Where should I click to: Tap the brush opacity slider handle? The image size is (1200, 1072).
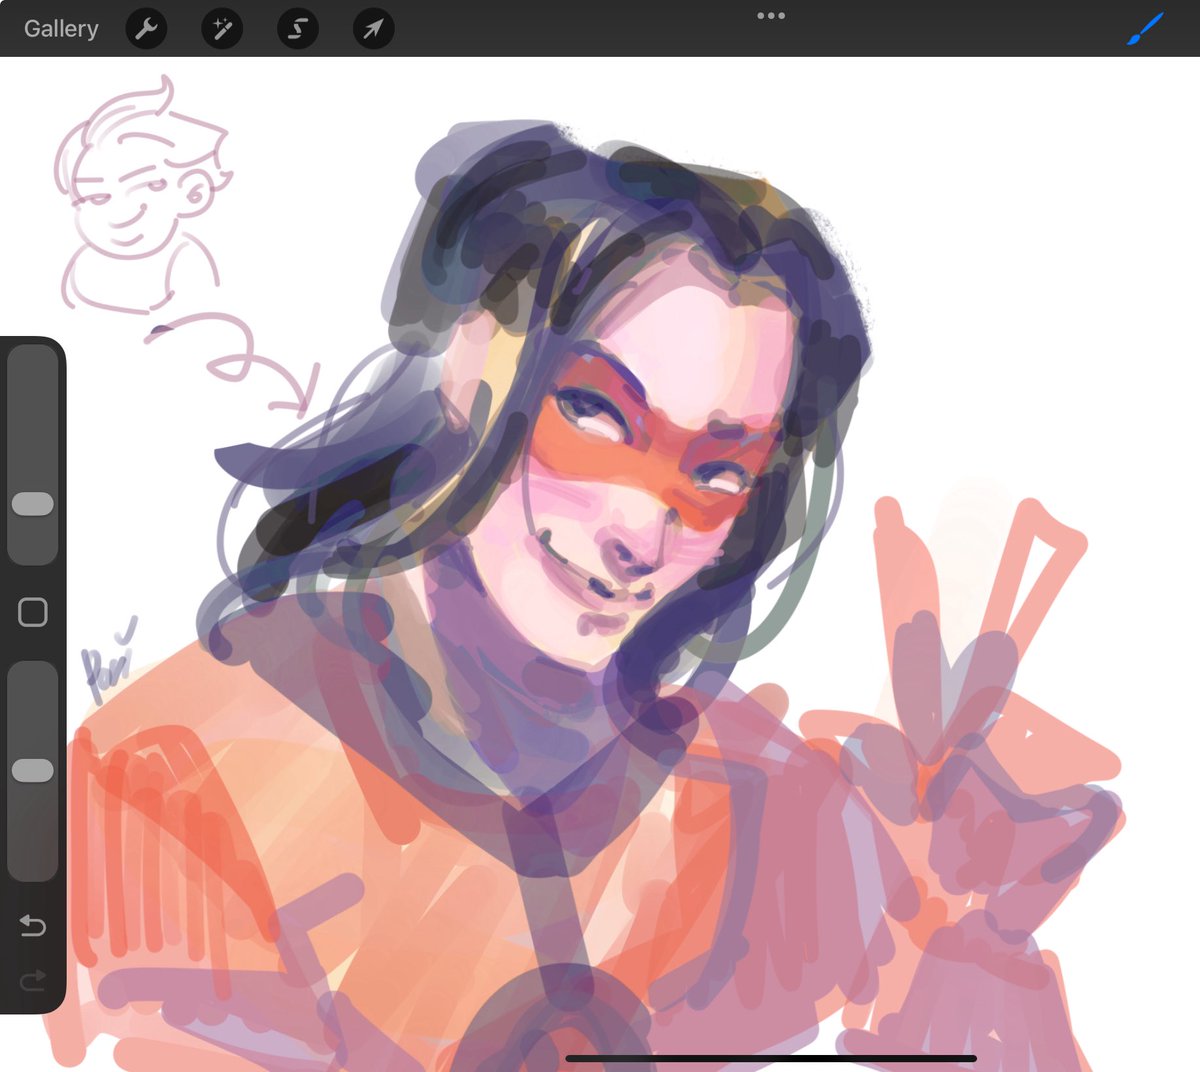click(x=33, y=770)
